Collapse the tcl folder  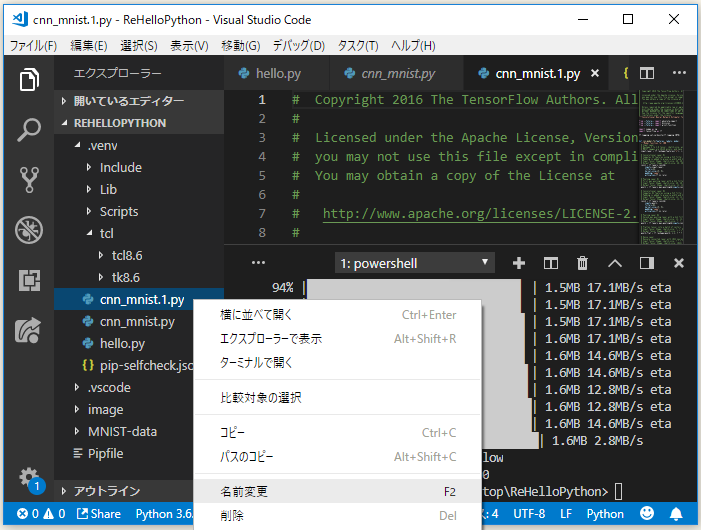(139, 233)
